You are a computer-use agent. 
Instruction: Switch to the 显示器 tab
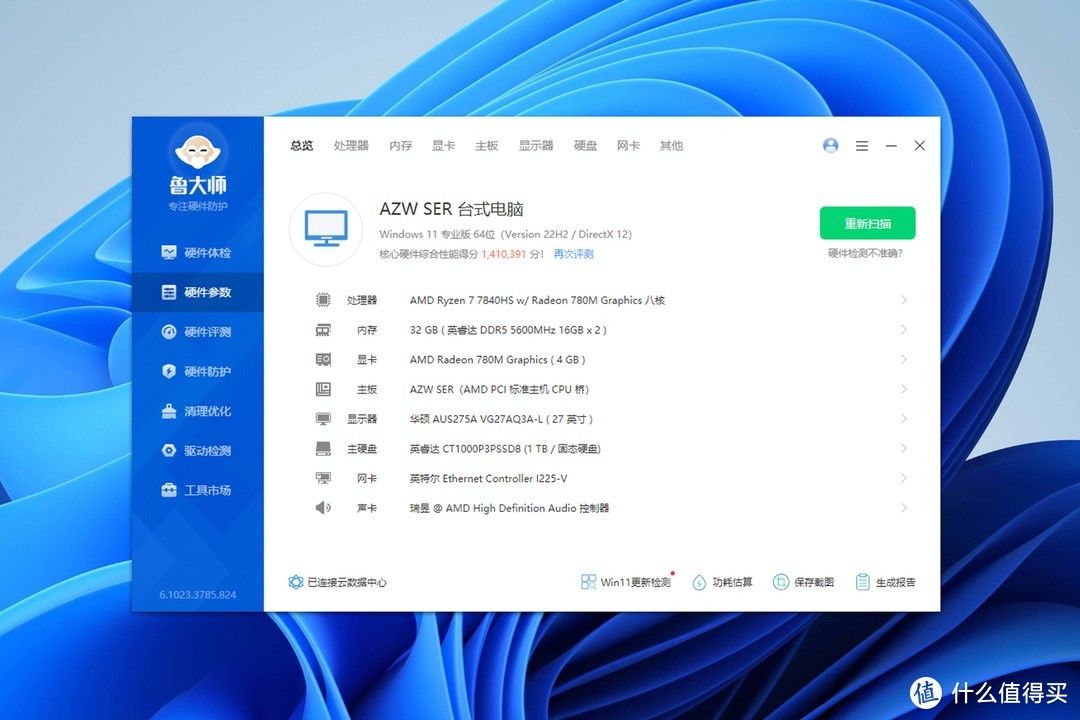tap(536, 145)
